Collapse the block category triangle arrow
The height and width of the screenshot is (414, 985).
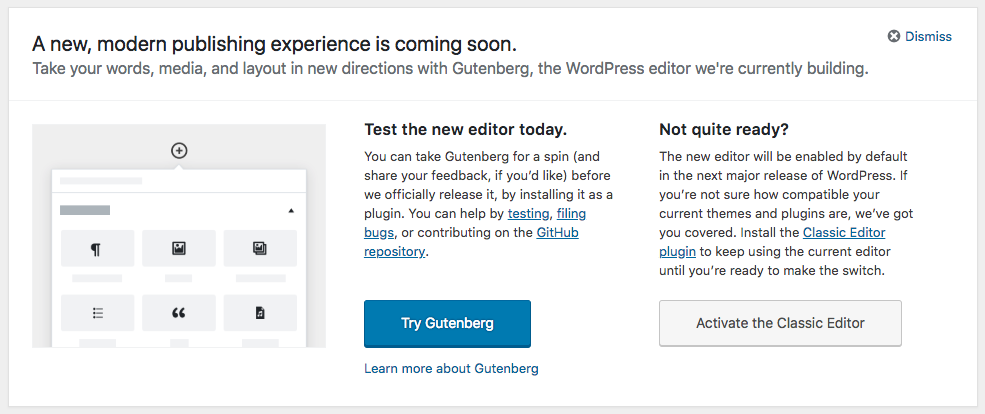coord(291,211)
